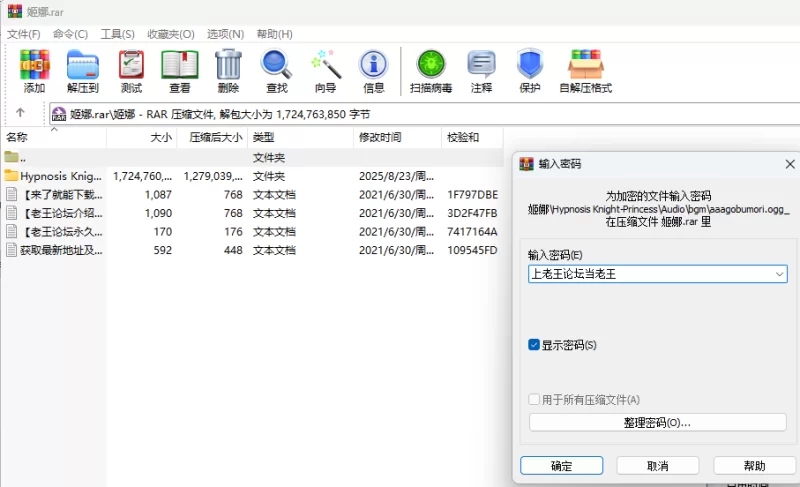The image size is (800, 487).
Task: Sort by 大小 column header
Action: 142,137
